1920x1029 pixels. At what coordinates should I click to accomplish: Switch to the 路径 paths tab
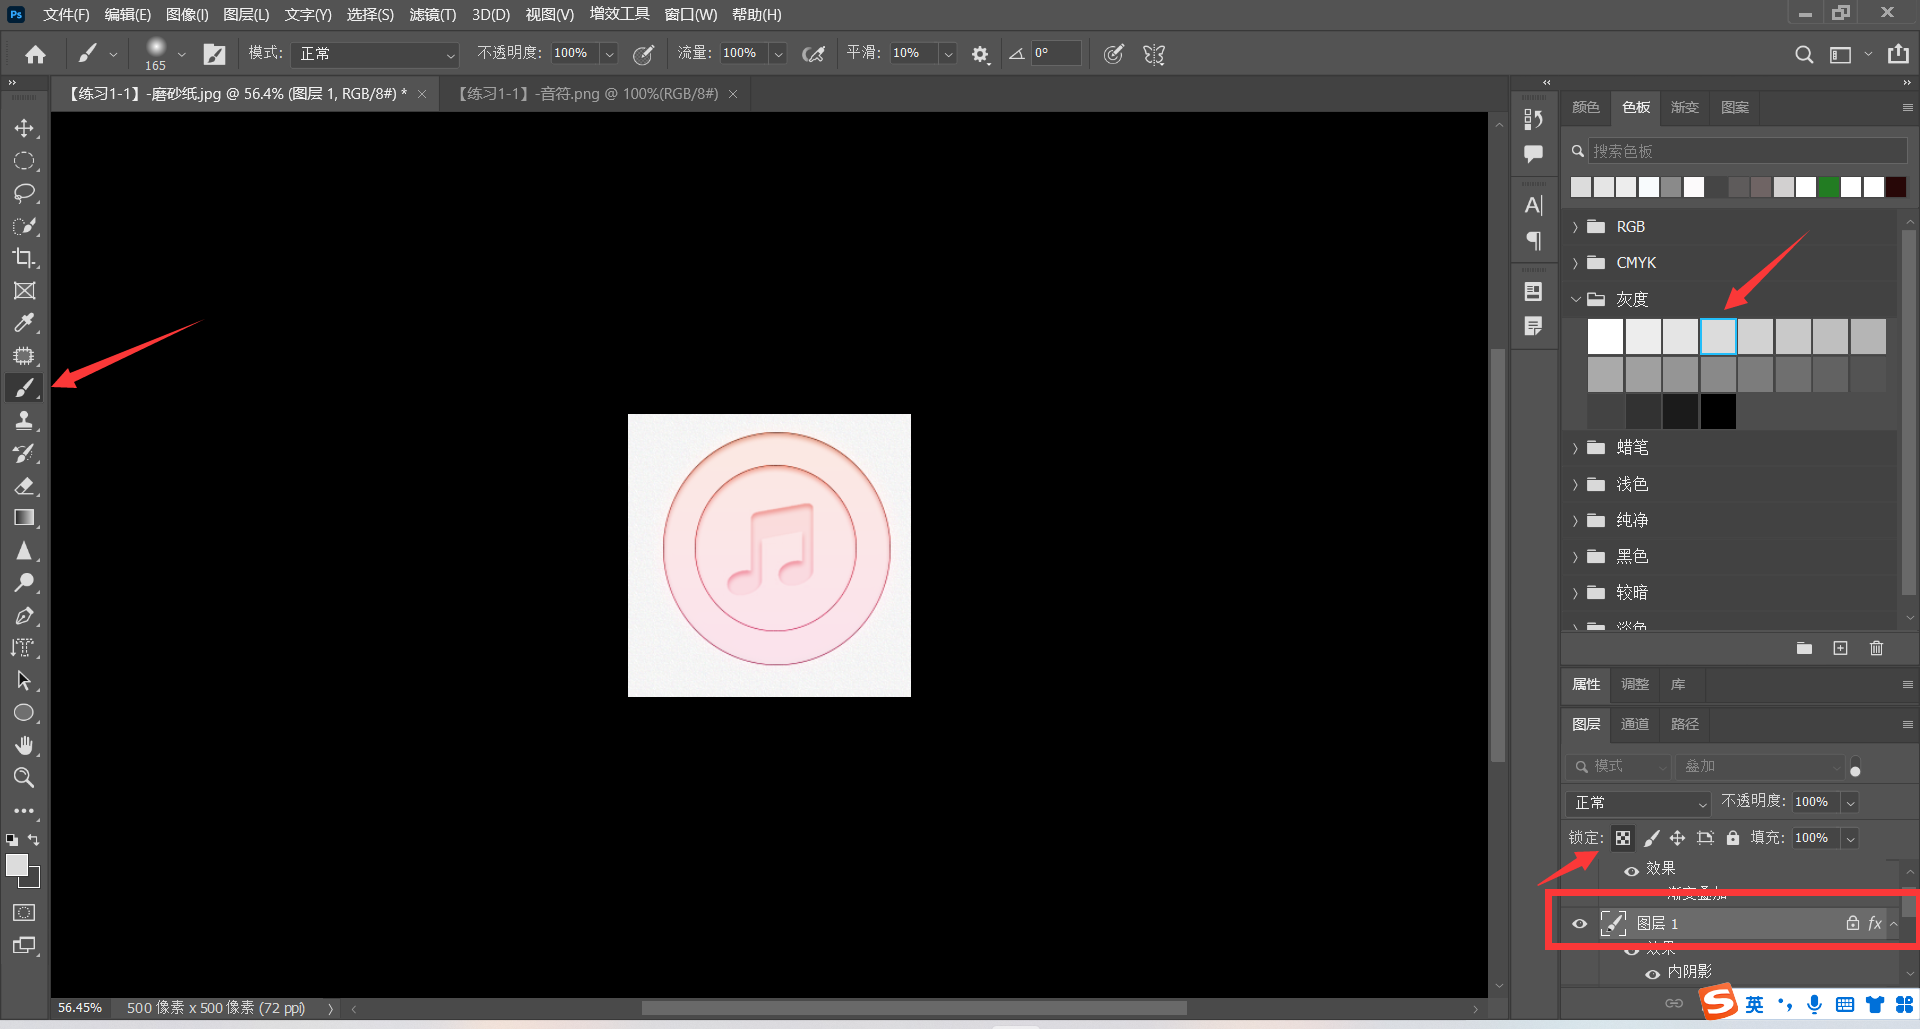tap(1685, 724)
